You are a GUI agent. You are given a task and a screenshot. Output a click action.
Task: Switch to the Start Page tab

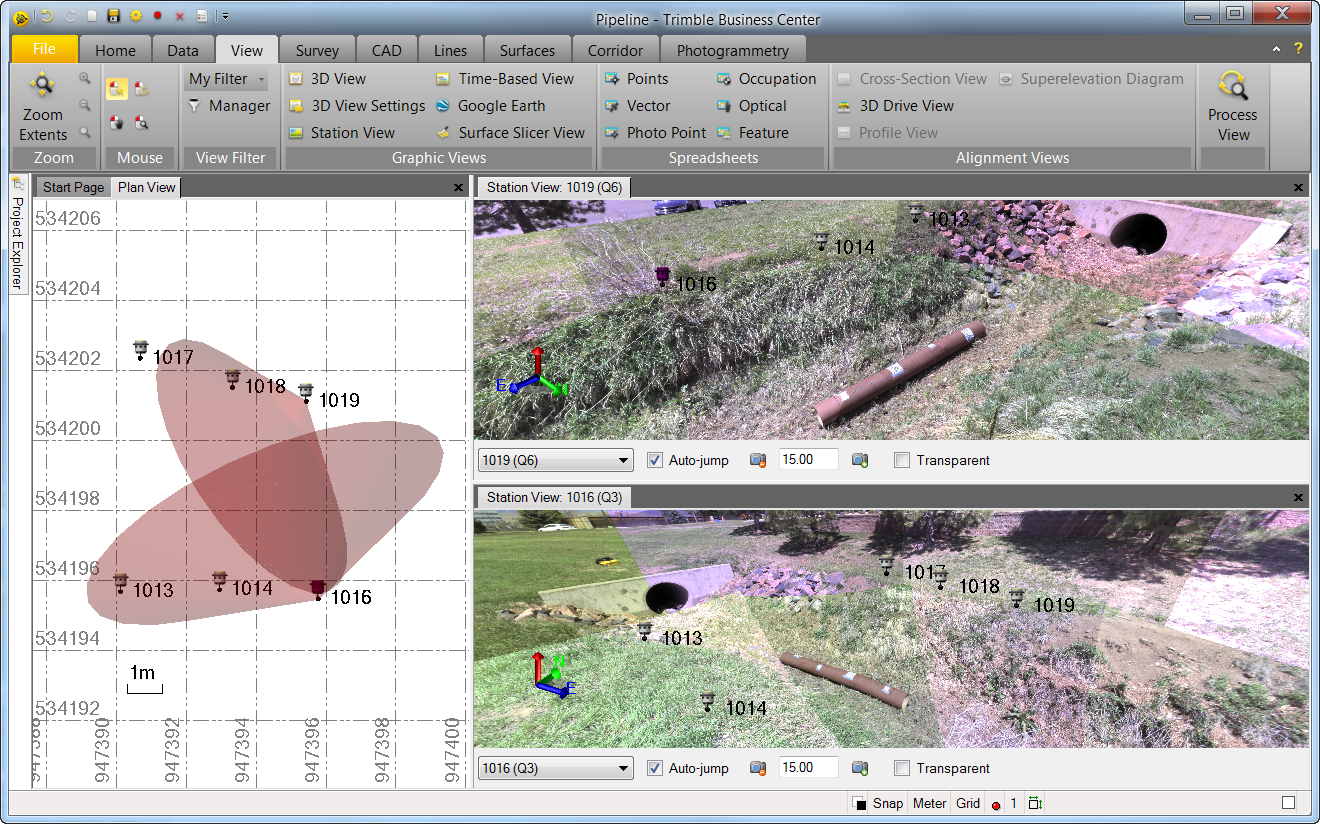coord(73,187)
